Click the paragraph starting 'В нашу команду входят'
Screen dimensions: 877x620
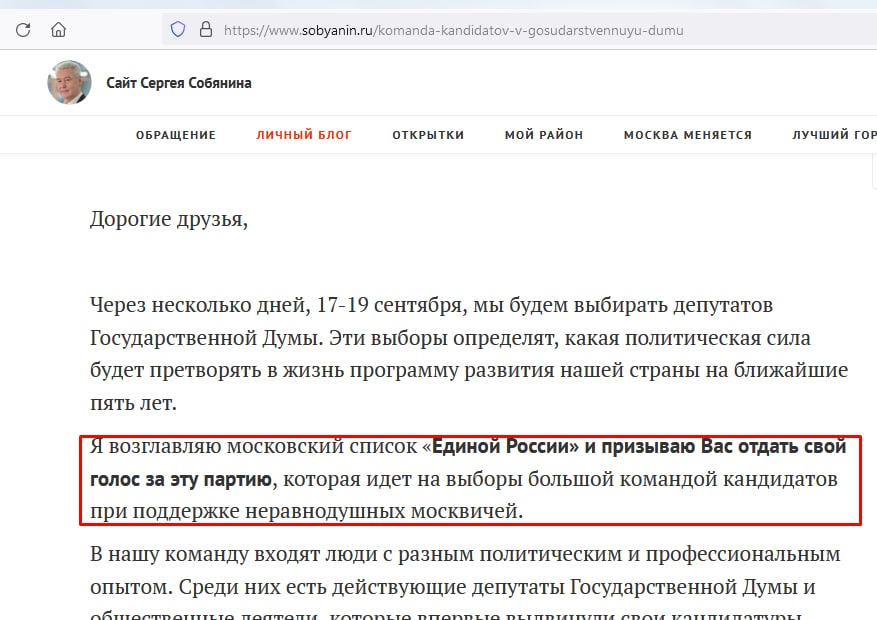click(465, 582)
